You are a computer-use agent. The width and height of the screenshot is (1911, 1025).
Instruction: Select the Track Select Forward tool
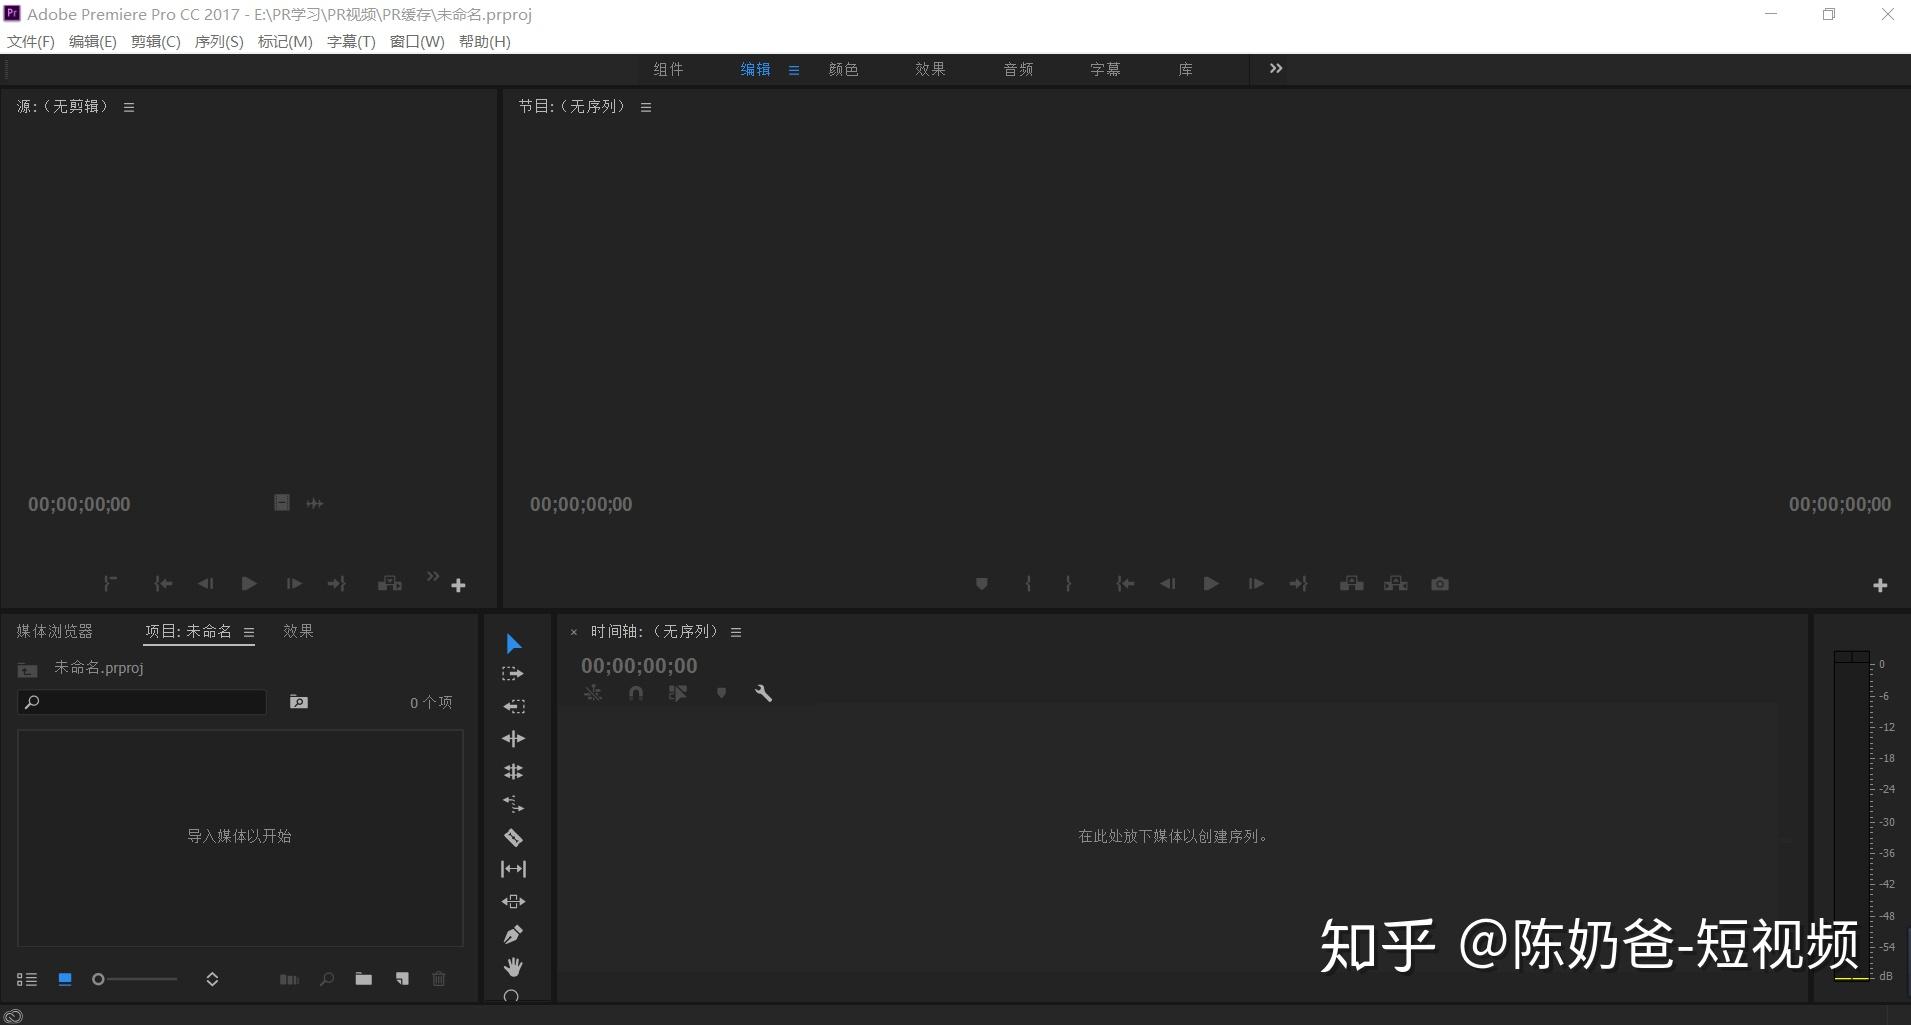tap(513, 674)
